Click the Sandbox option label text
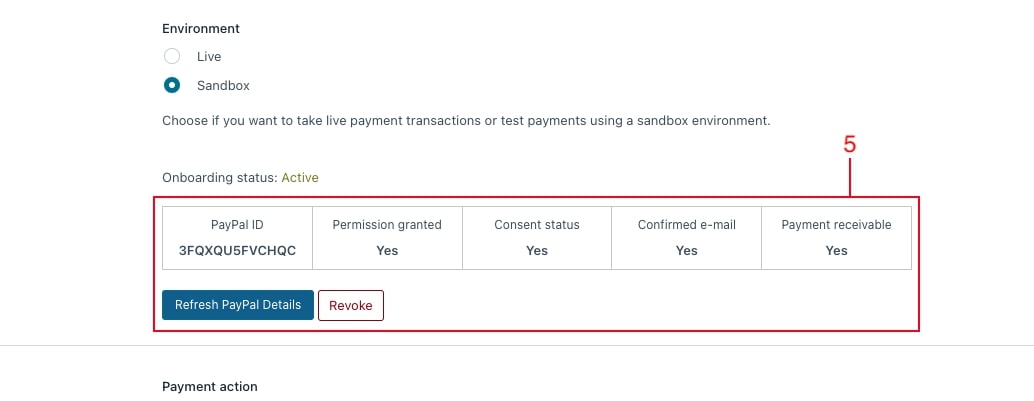 tap(224, 86)
